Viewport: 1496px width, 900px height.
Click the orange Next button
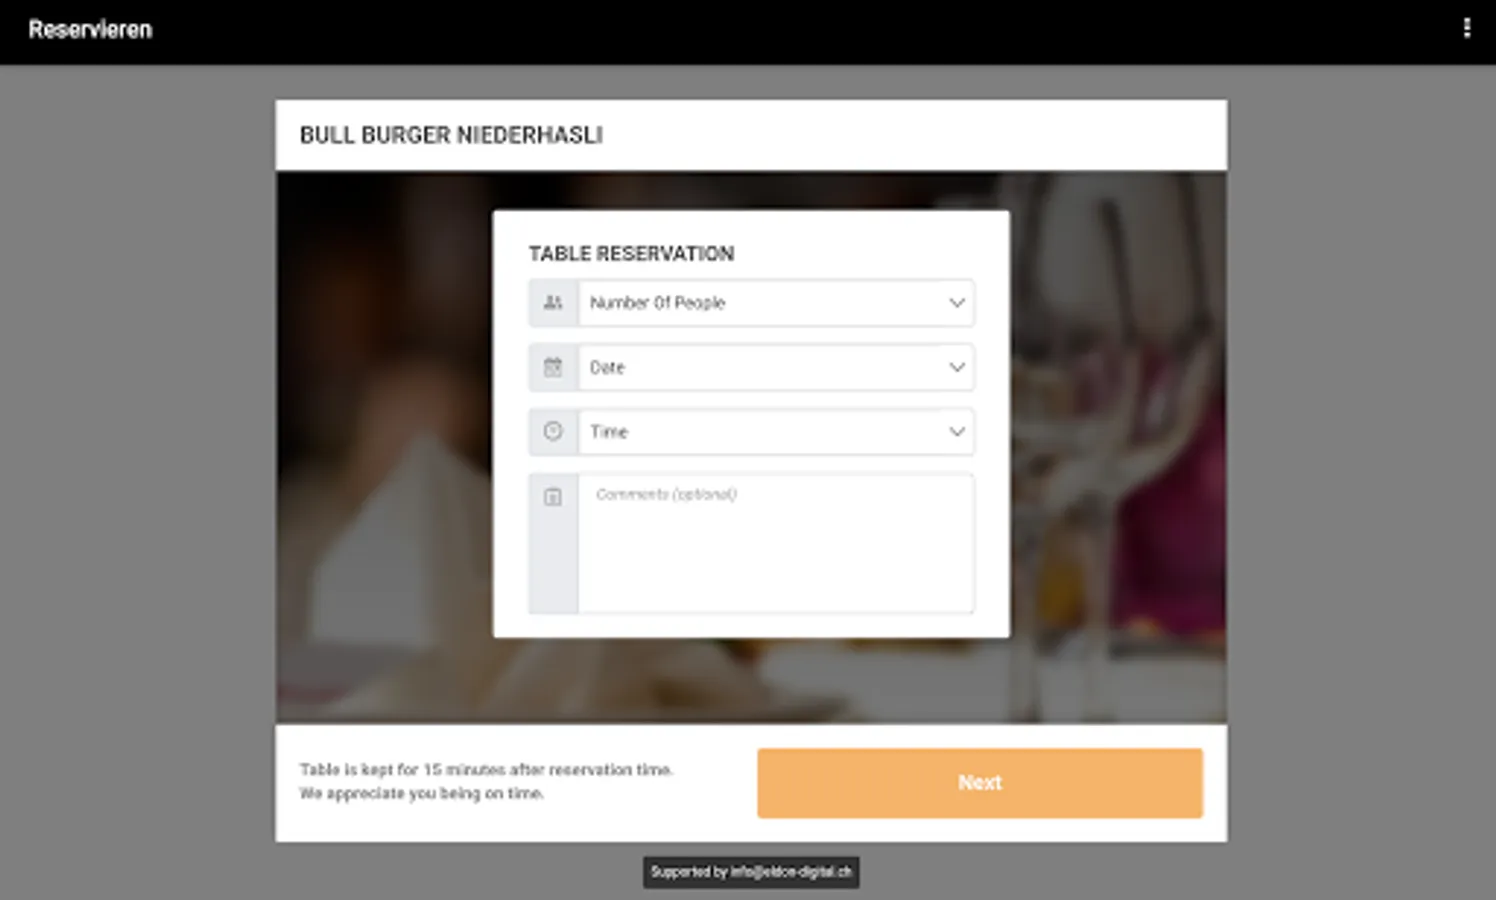pos(980,783)
